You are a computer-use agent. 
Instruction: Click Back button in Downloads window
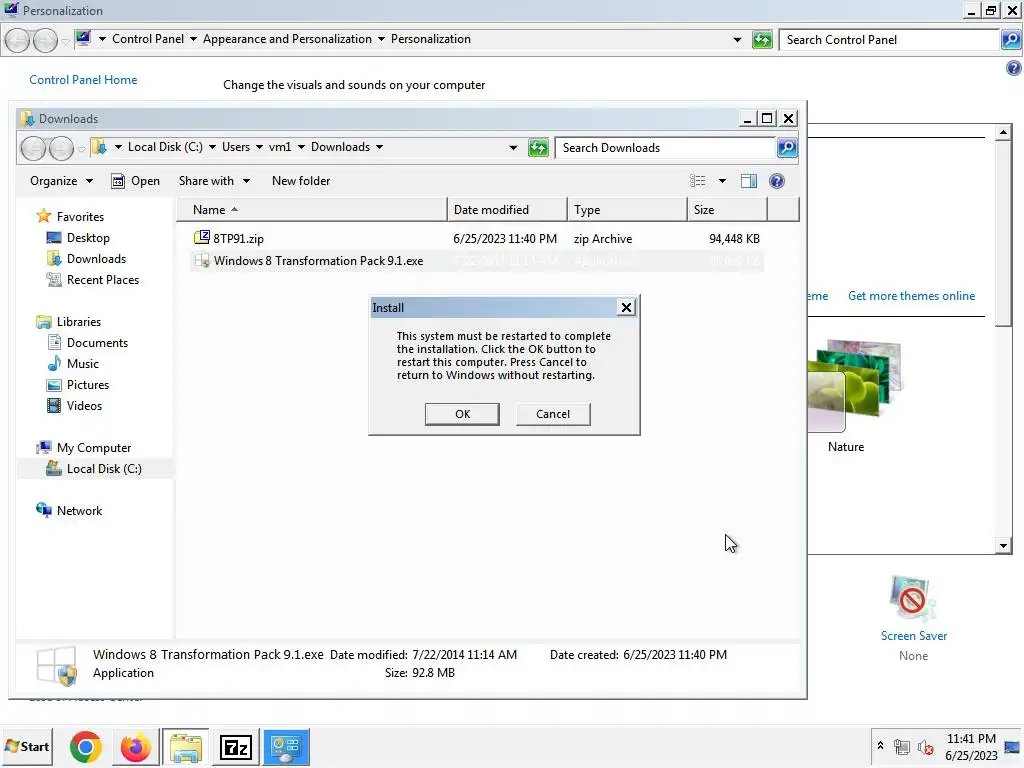33,148
